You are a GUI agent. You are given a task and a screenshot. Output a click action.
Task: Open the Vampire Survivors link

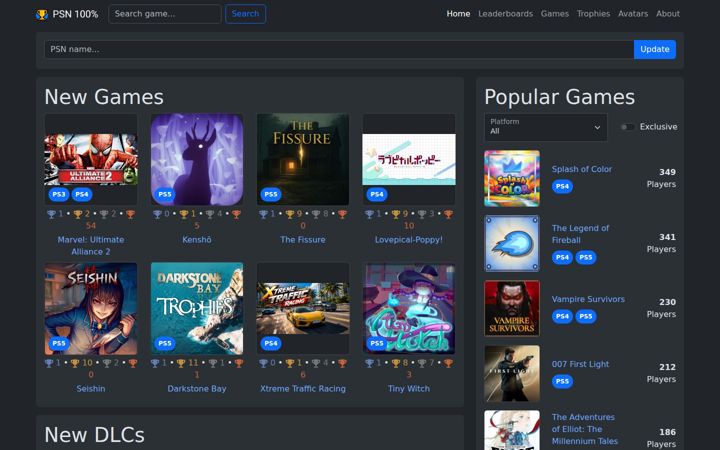coord(588,299)
